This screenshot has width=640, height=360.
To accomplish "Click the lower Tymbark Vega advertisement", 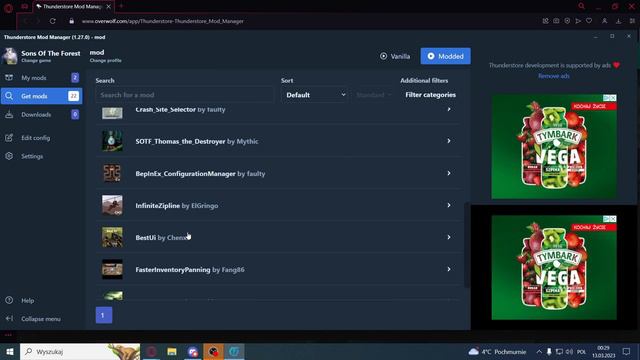I will click(554, 267).
